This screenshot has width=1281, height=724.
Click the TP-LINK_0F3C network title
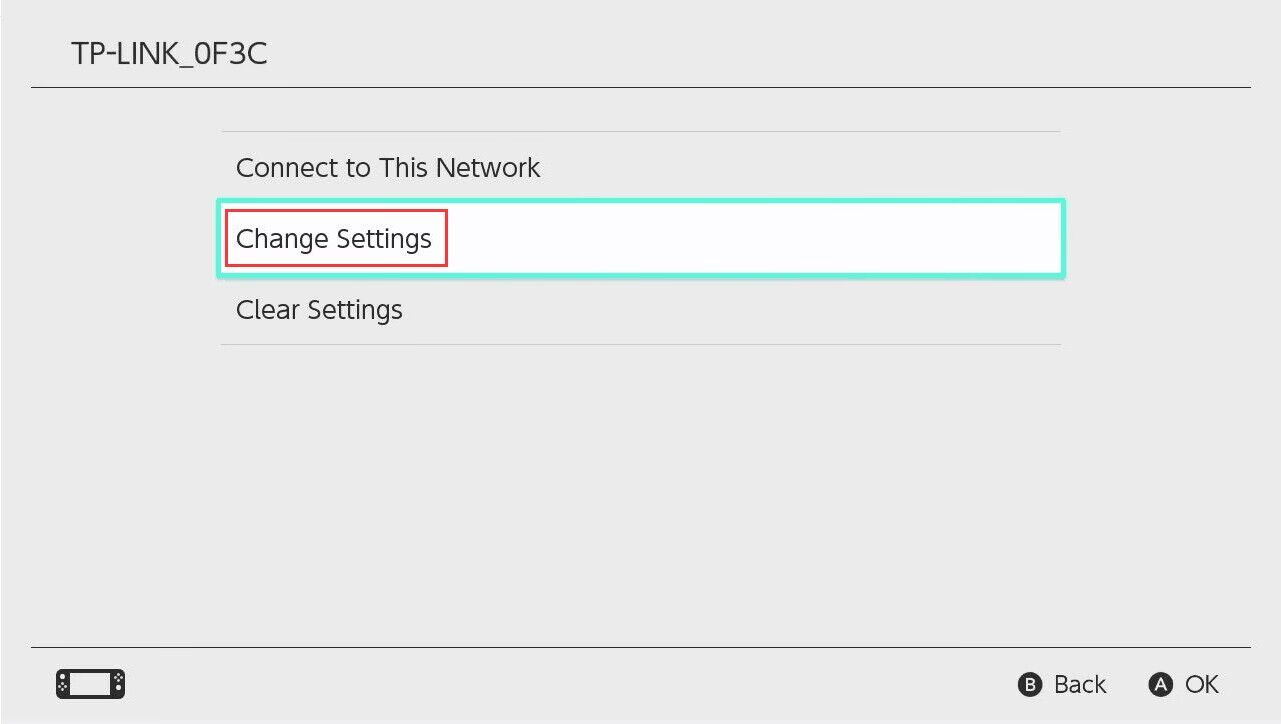169,54
